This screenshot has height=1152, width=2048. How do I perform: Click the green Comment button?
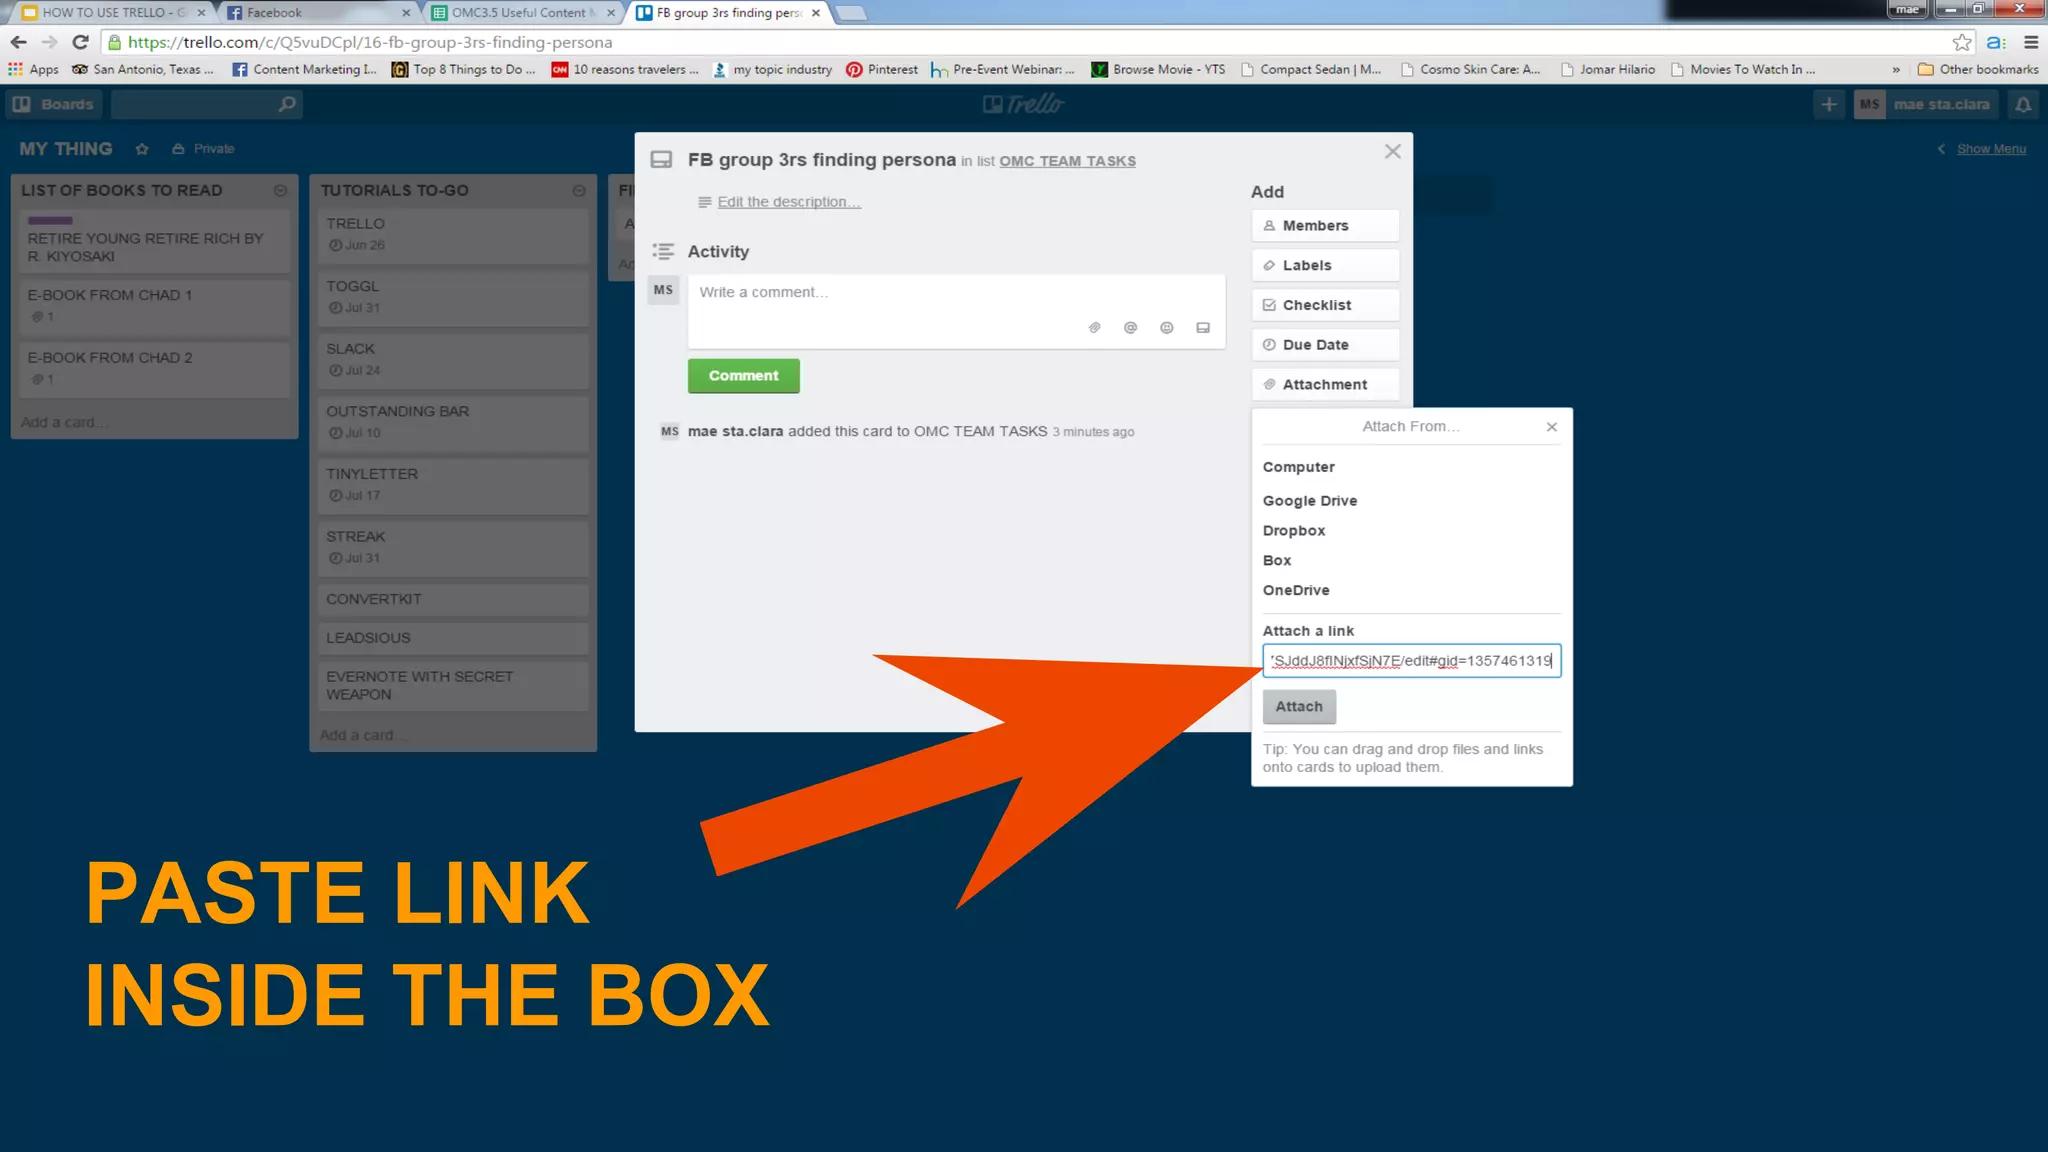pyautogui.click(x=744, y=376)
